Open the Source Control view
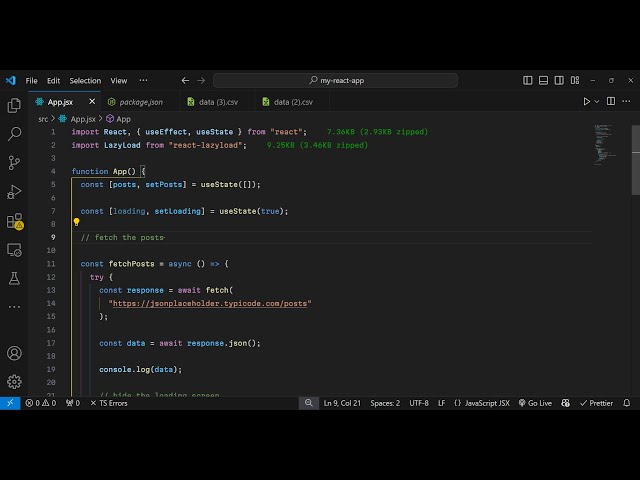Image resolution: width=640 pixels, height=480 pixels. [x=14, y=162]
